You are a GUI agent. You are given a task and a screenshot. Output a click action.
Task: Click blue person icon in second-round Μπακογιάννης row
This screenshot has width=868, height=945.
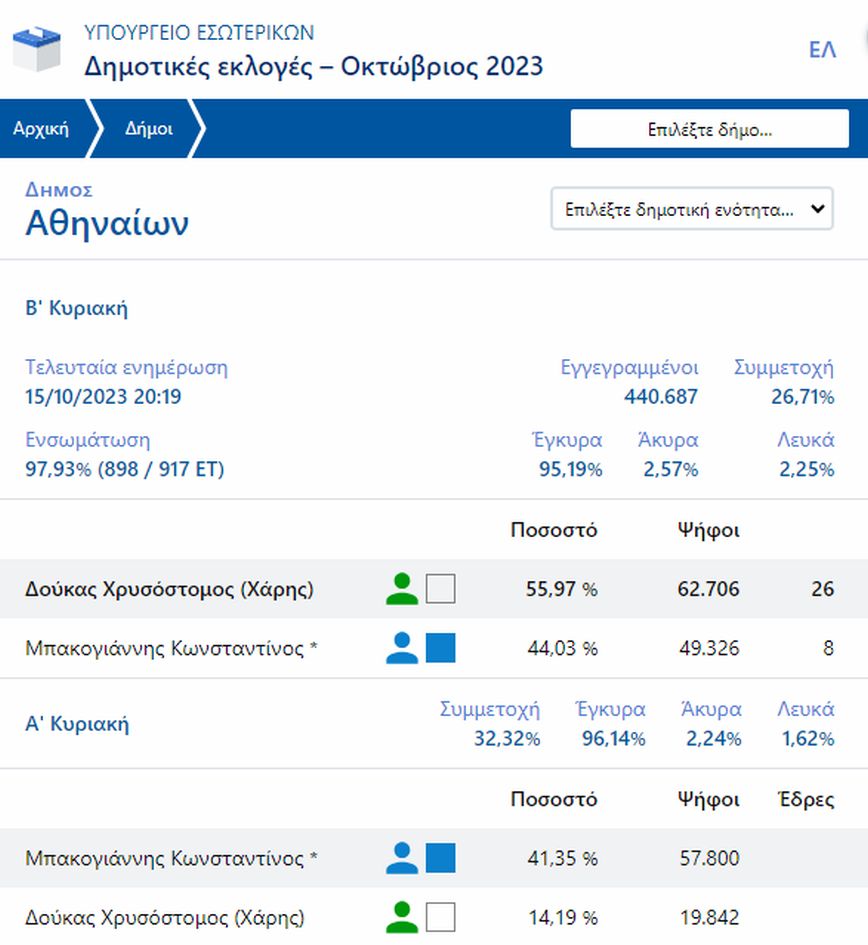click(x=402, y=648)
